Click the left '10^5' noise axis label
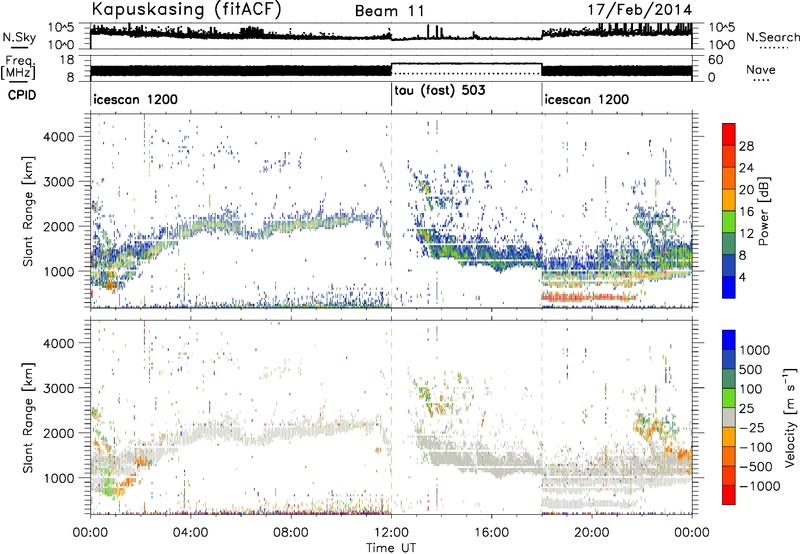This screenshot has width=800, height=554. pos(61,28)
